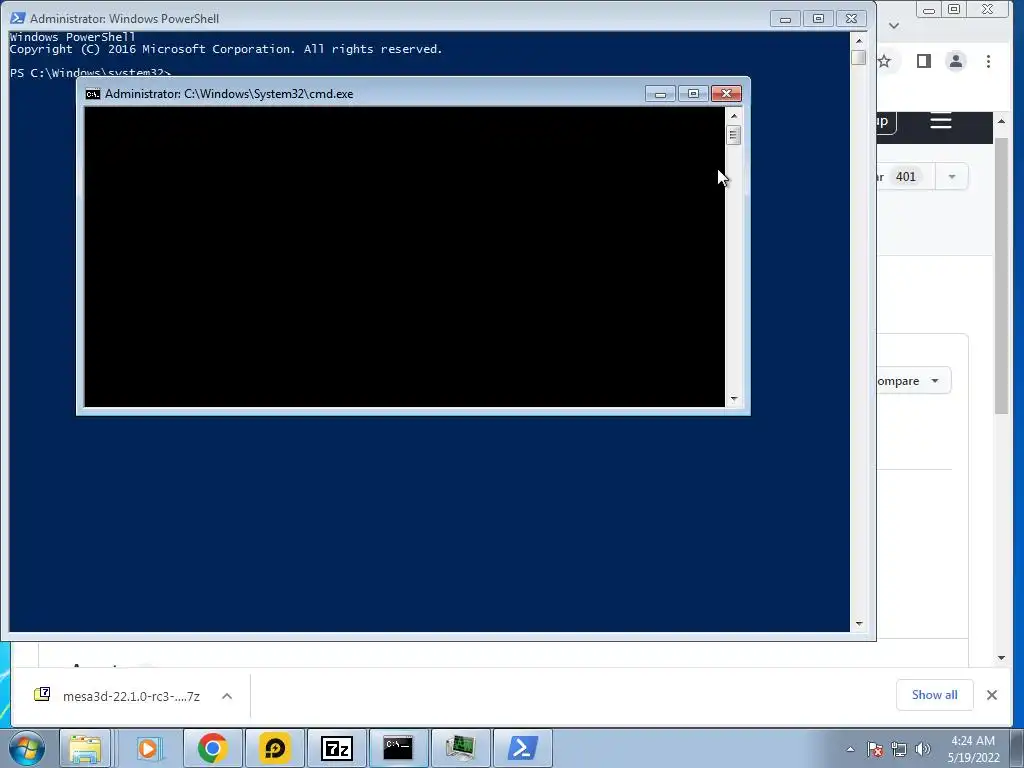Minimize the cmd.exe window

pos(660,94)
